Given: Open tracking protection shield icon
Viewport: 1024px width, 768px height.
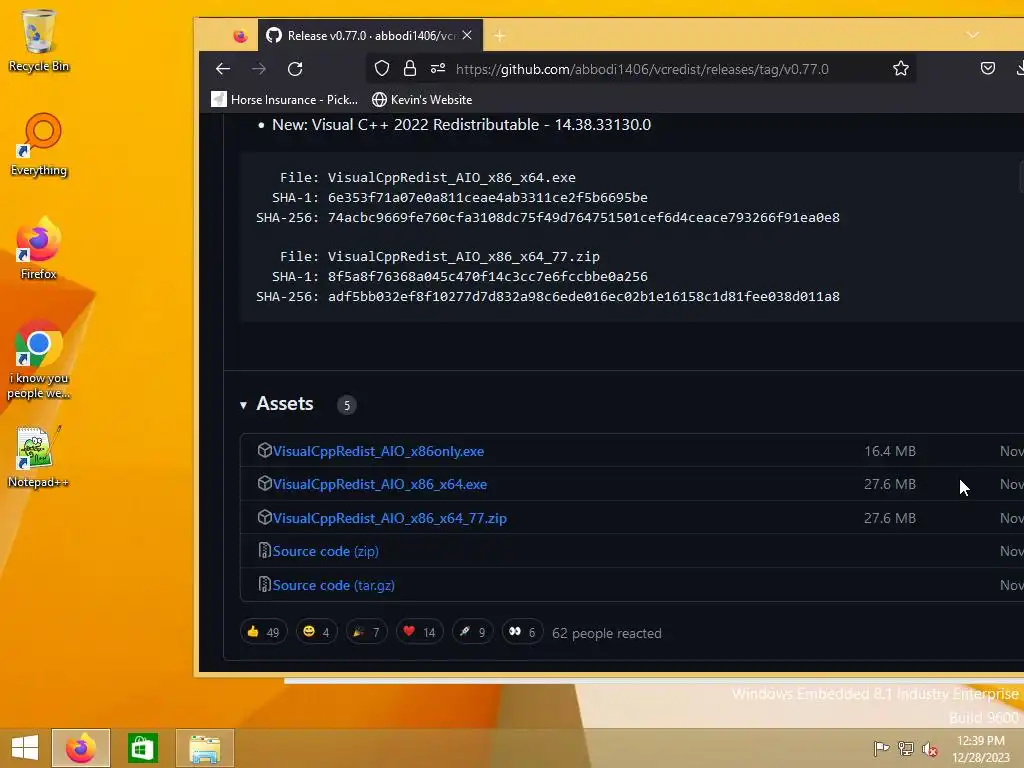Looking at the screenshot, I should coord(382,69).
